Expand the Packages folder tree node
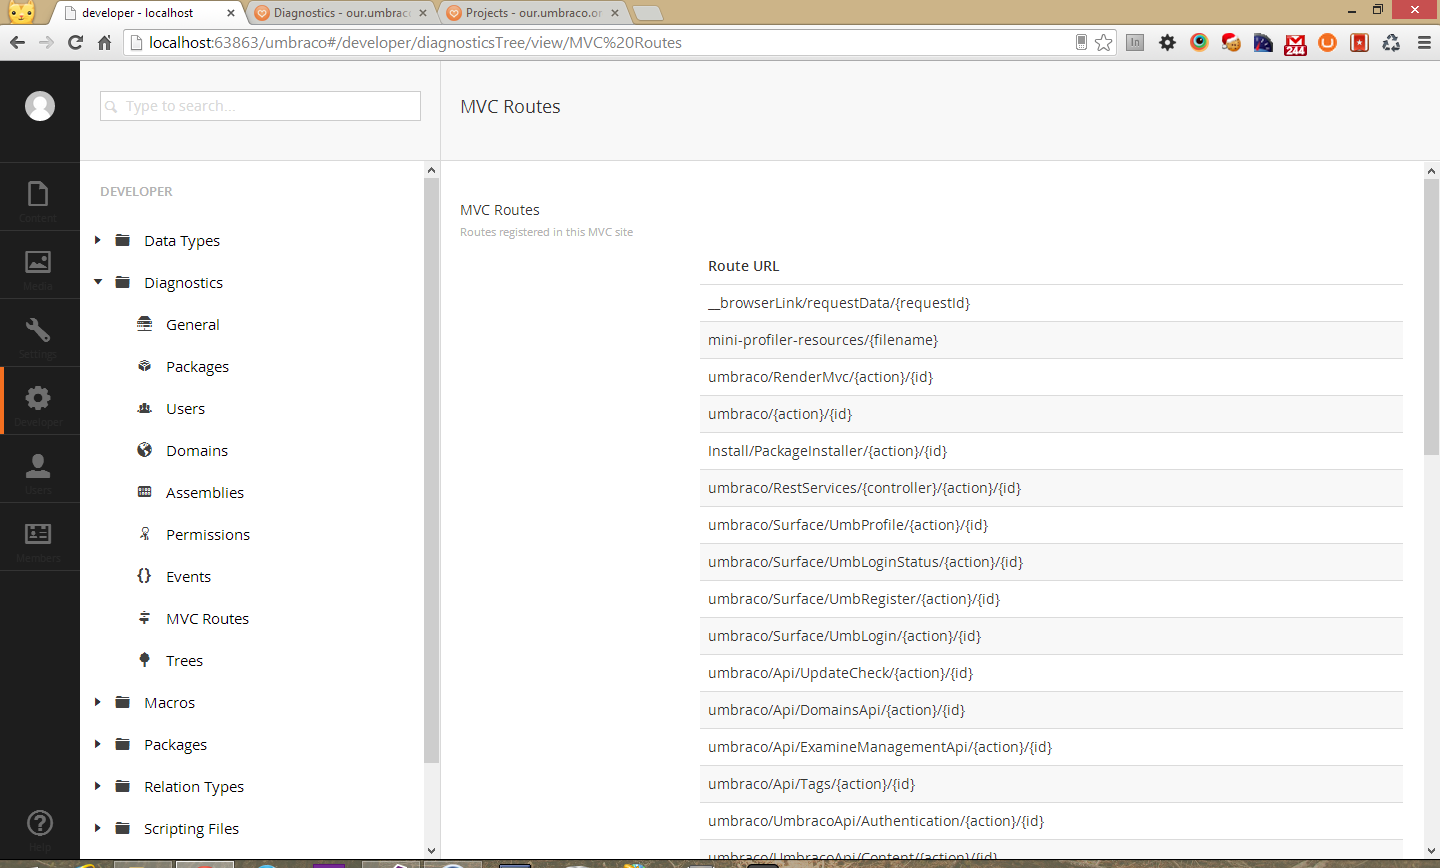Viewport: 1440px width, 868px height. pyautogui.click(x=97, y=744)
